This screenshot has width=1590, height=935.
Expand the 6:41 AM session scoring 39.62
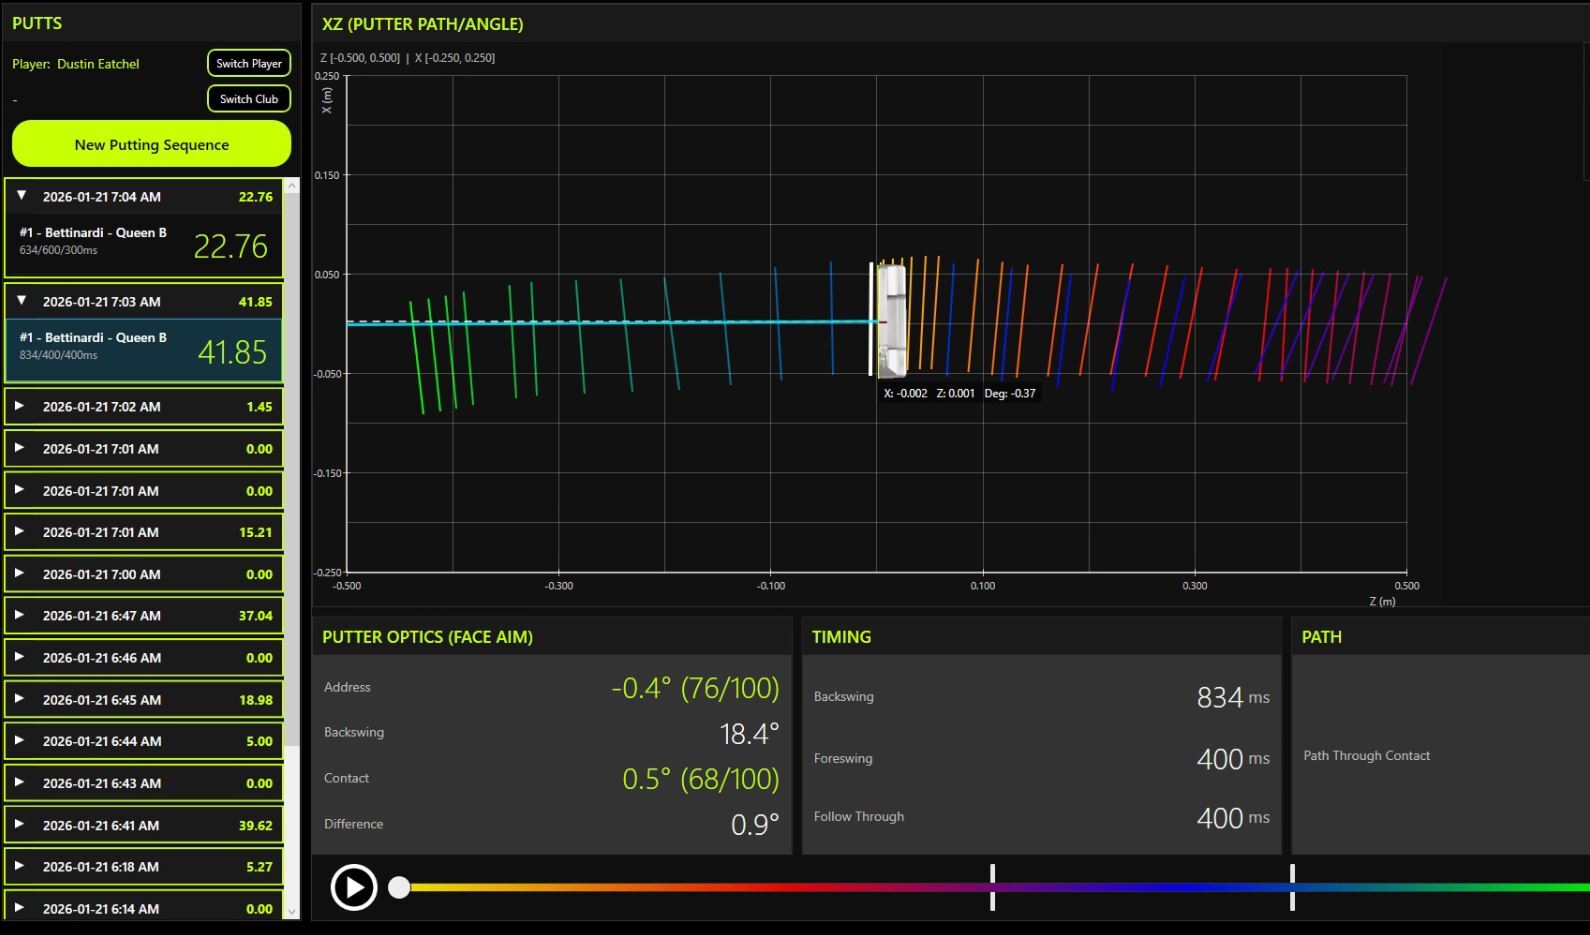tap(19, 825)
